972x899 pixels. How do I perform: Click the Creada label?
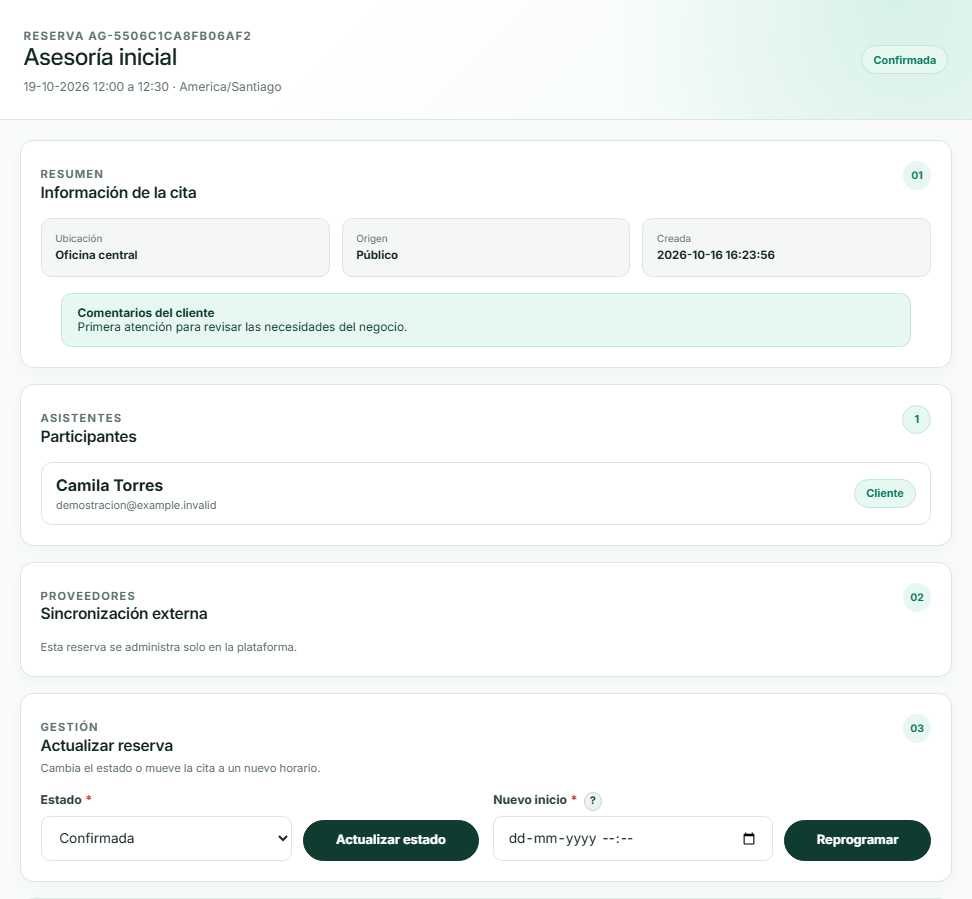point(674,239)
